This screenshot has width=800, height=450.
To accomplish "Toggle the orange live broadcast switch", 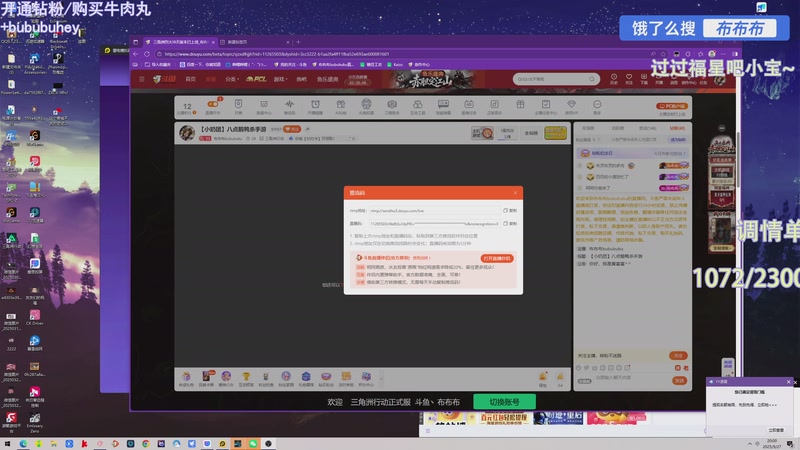I will 213,104.
